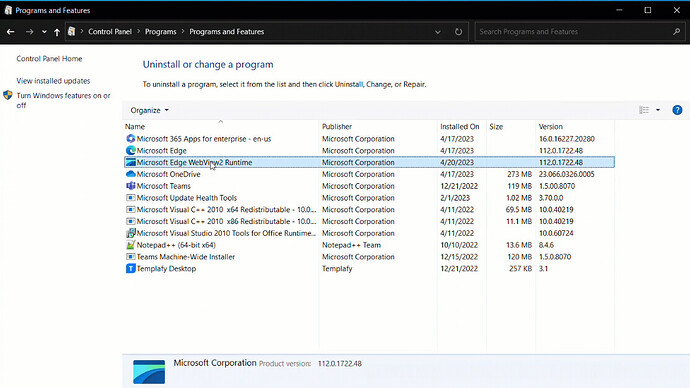This screenshot has width=690, height=388.
Task: Click the change view icon
Action: tap(644, 110)
